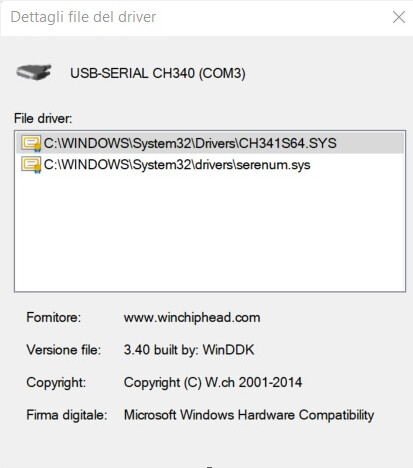
Task: Select the CH341S64.SYS certificate file icon
Action: (31, 143)
